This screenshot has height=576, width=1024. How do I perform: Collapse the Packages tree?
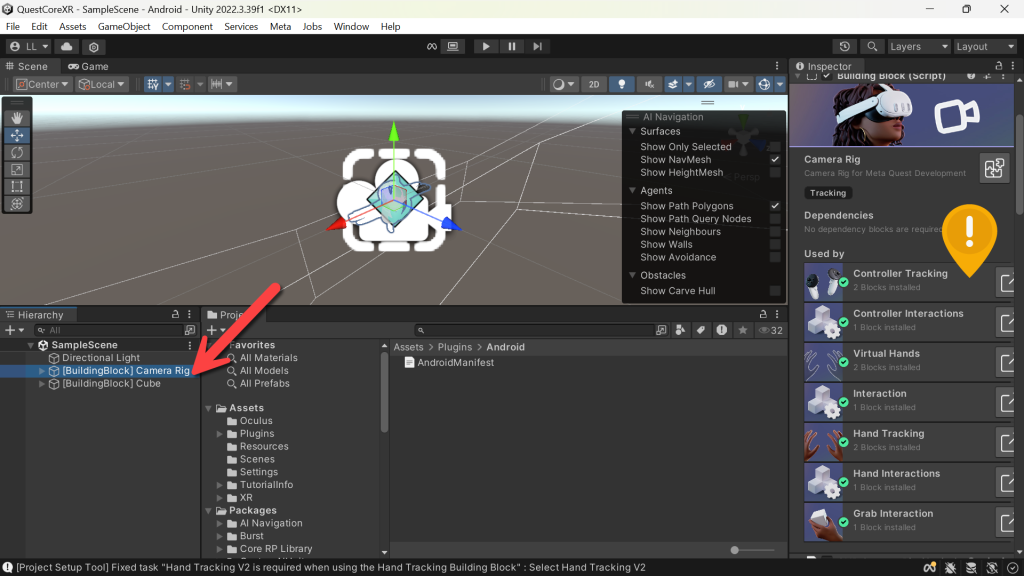pos(209,511)
